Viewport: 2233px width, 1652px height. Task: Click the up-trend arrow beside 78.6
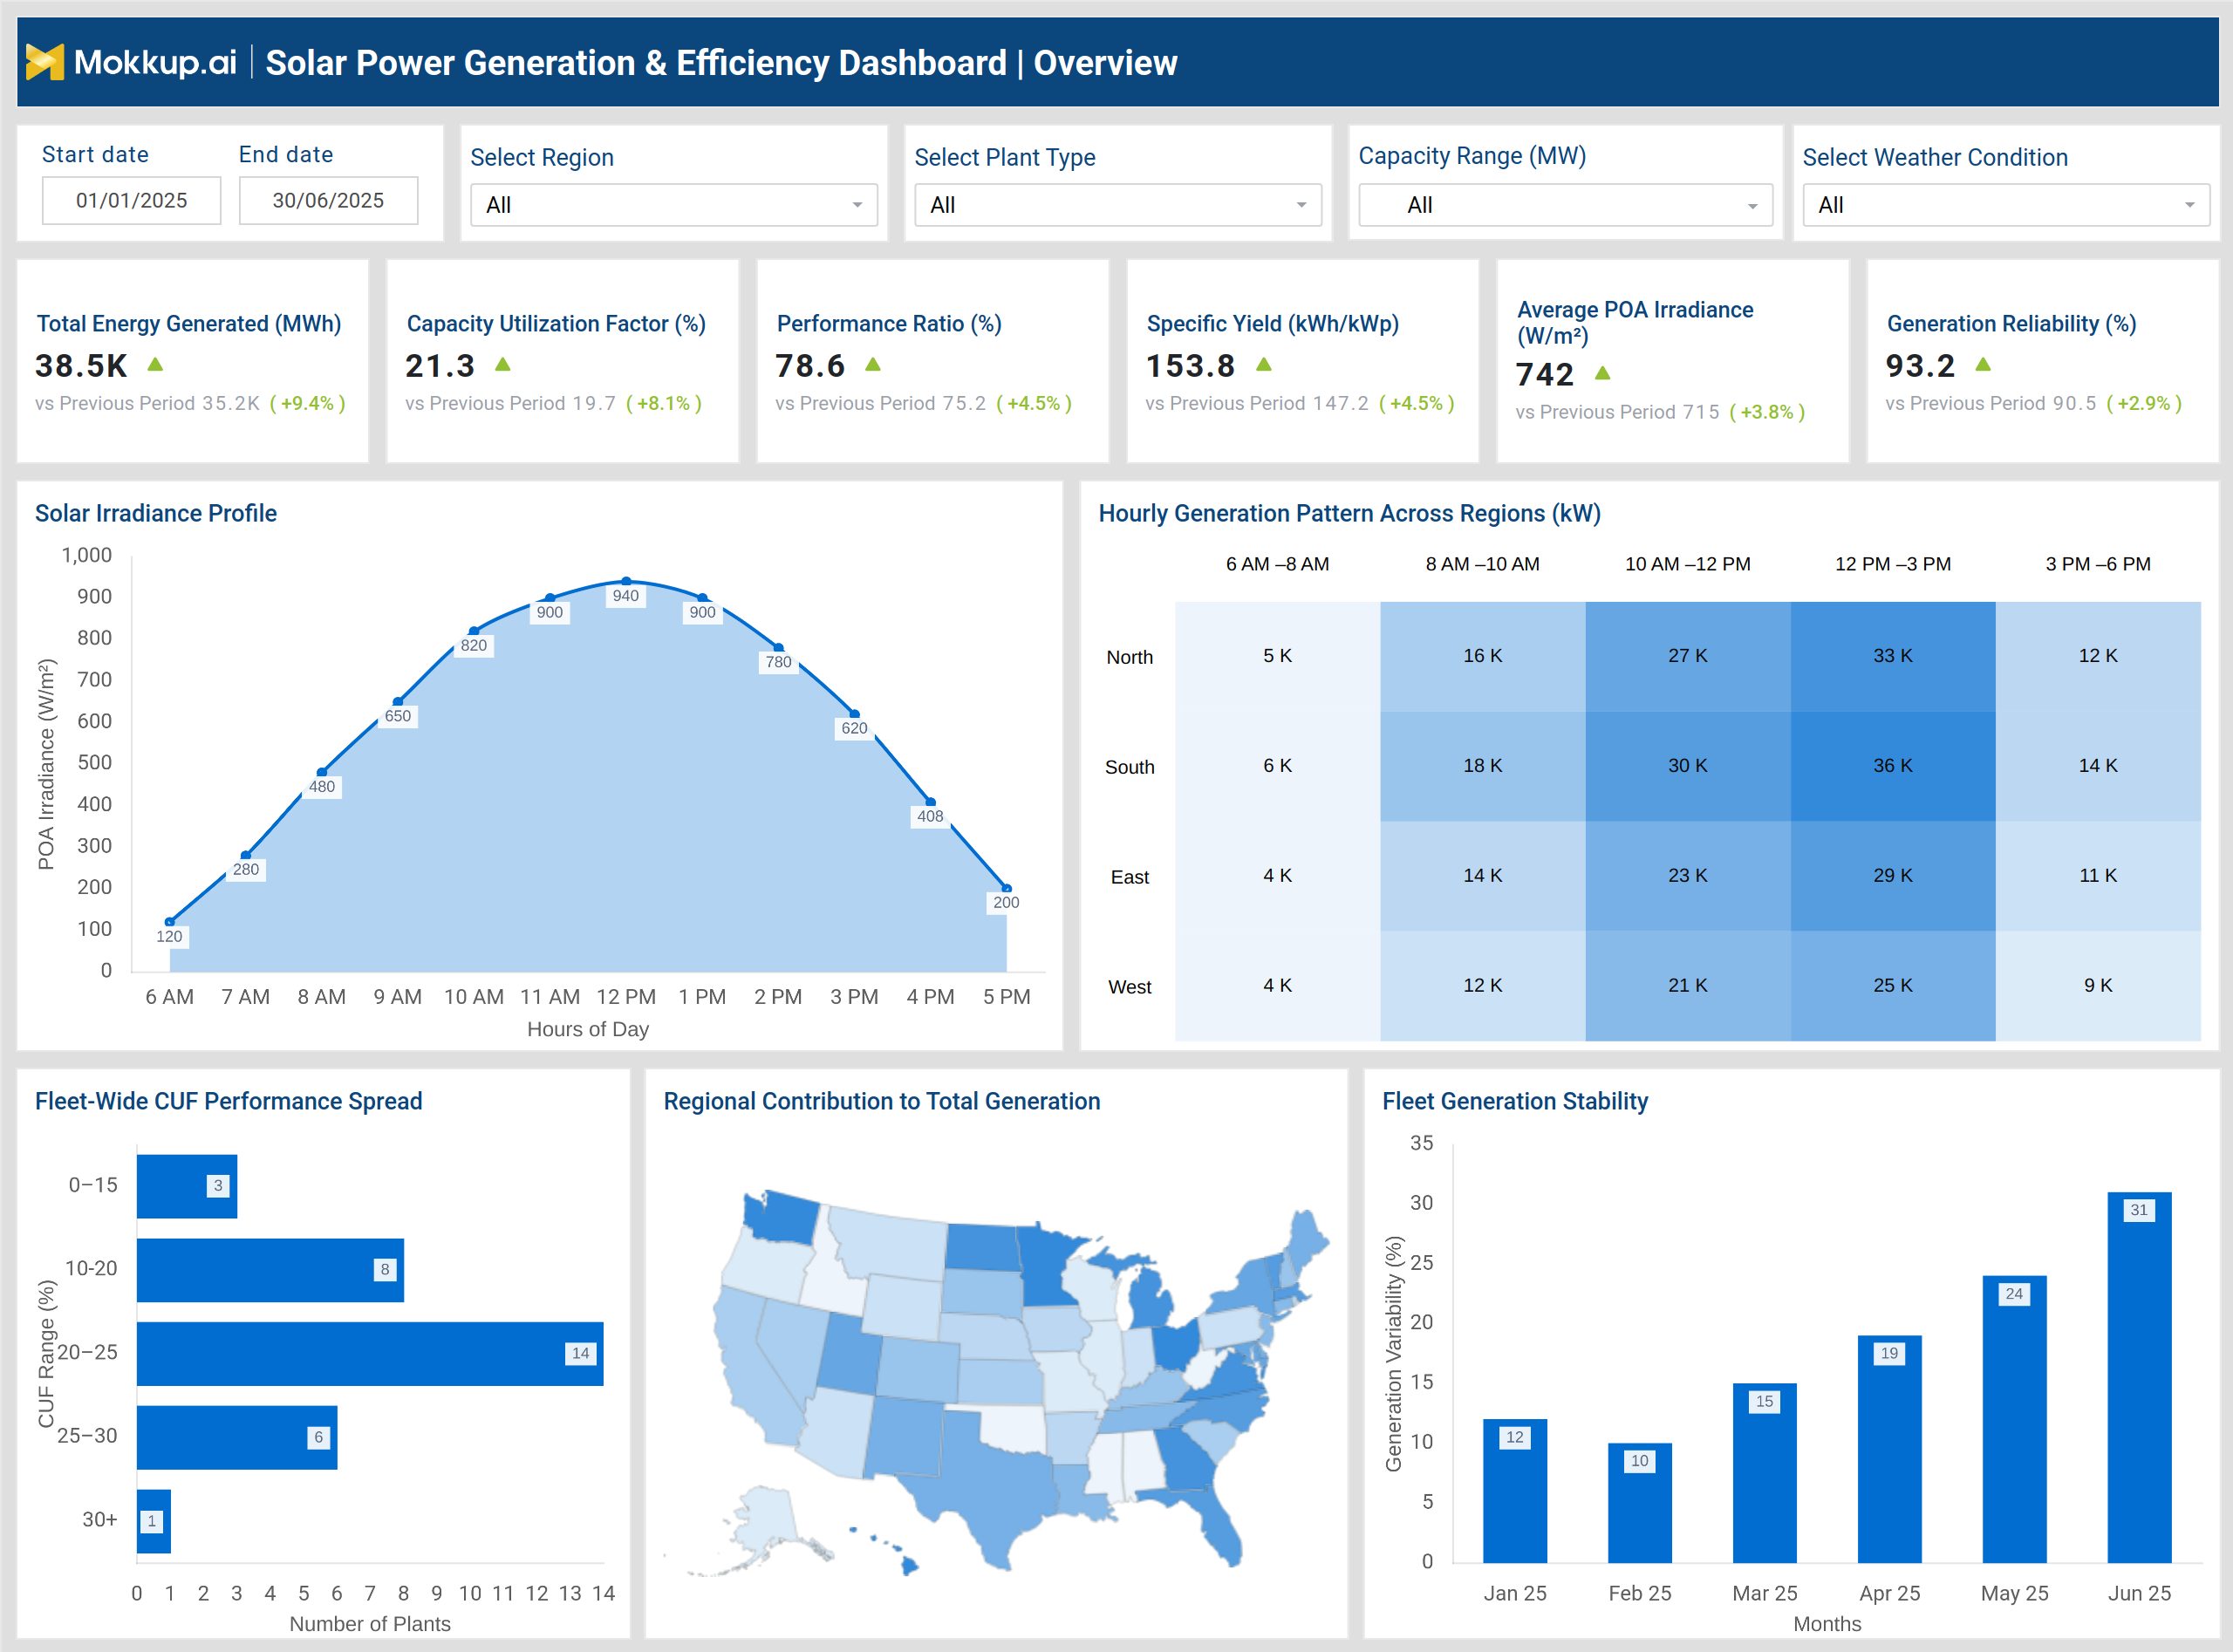(873, 365)
